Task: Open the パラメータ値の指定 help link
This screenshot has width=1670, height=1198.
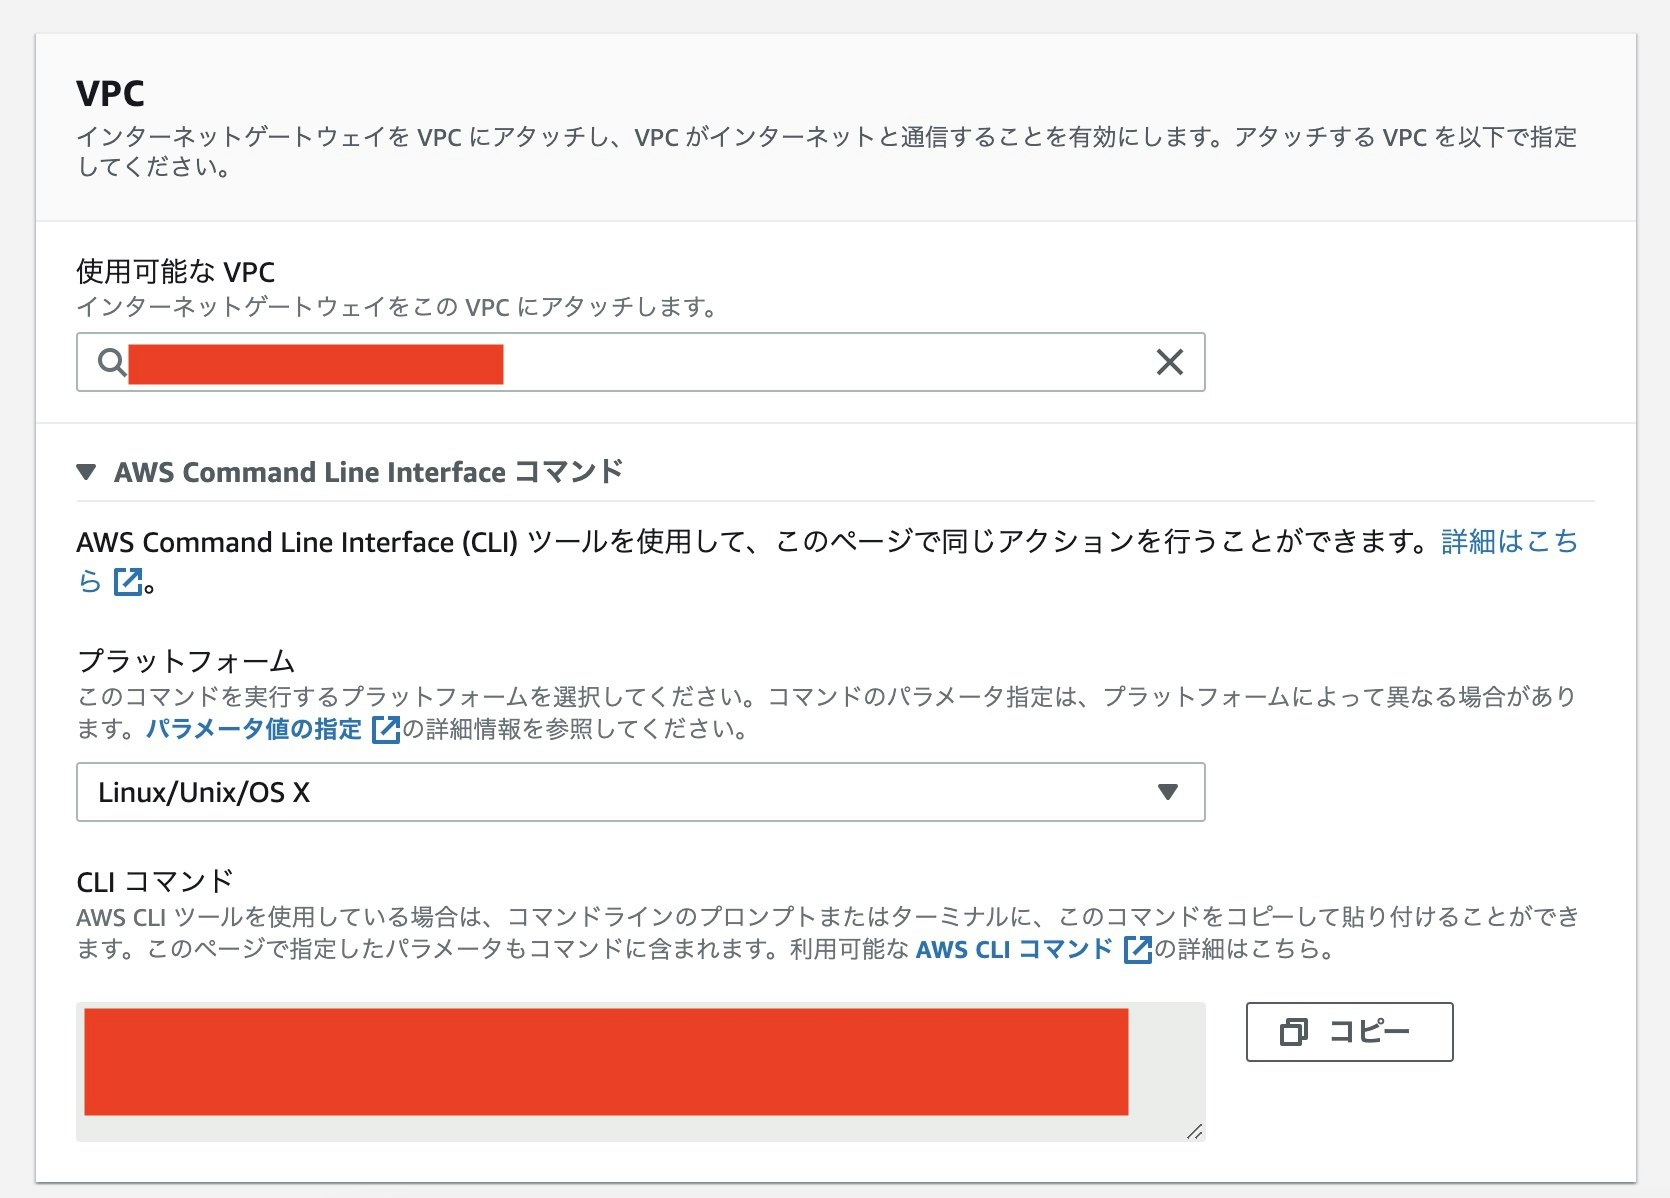Action: pyautogui.click(x=253, y=729)
